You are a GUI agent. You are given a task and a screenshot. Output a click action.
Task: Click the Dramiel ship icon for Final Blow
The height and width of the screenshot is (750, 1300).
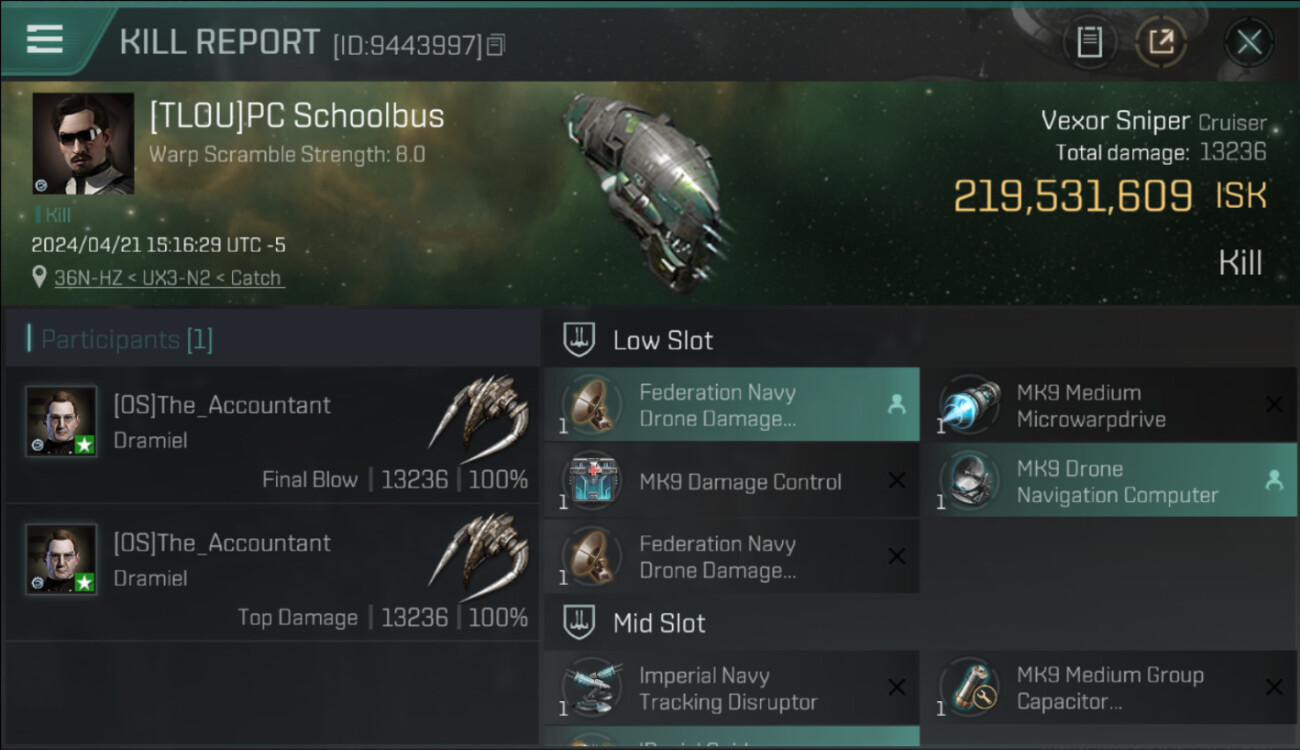point(478,411)
